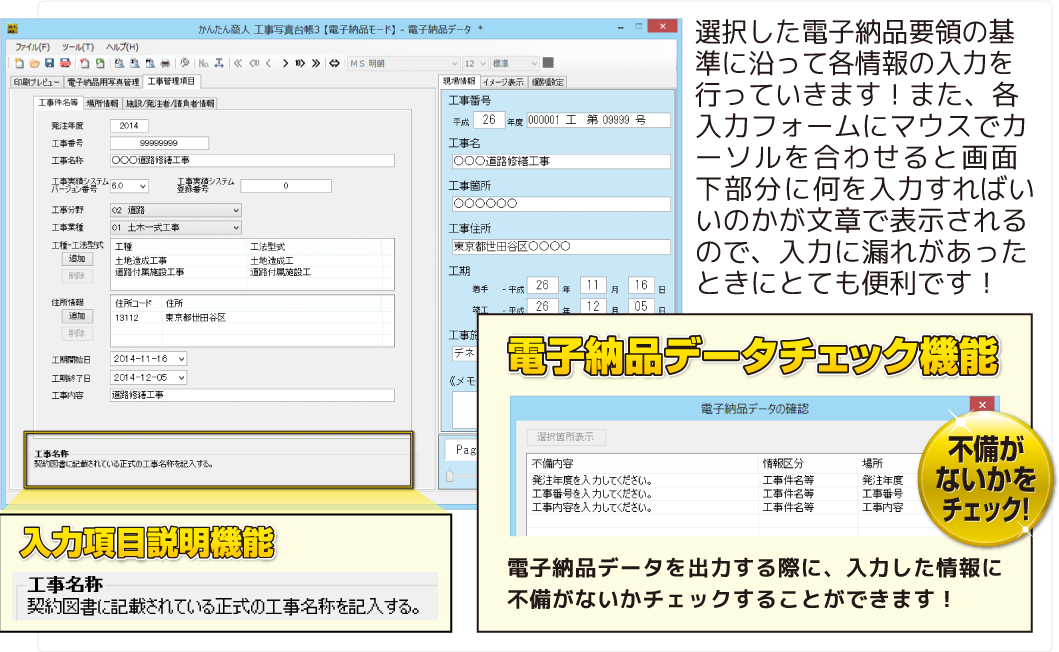Click 追加 button beside 工種 table
This screenshot has height=652, width=1059.
[77, 259]
